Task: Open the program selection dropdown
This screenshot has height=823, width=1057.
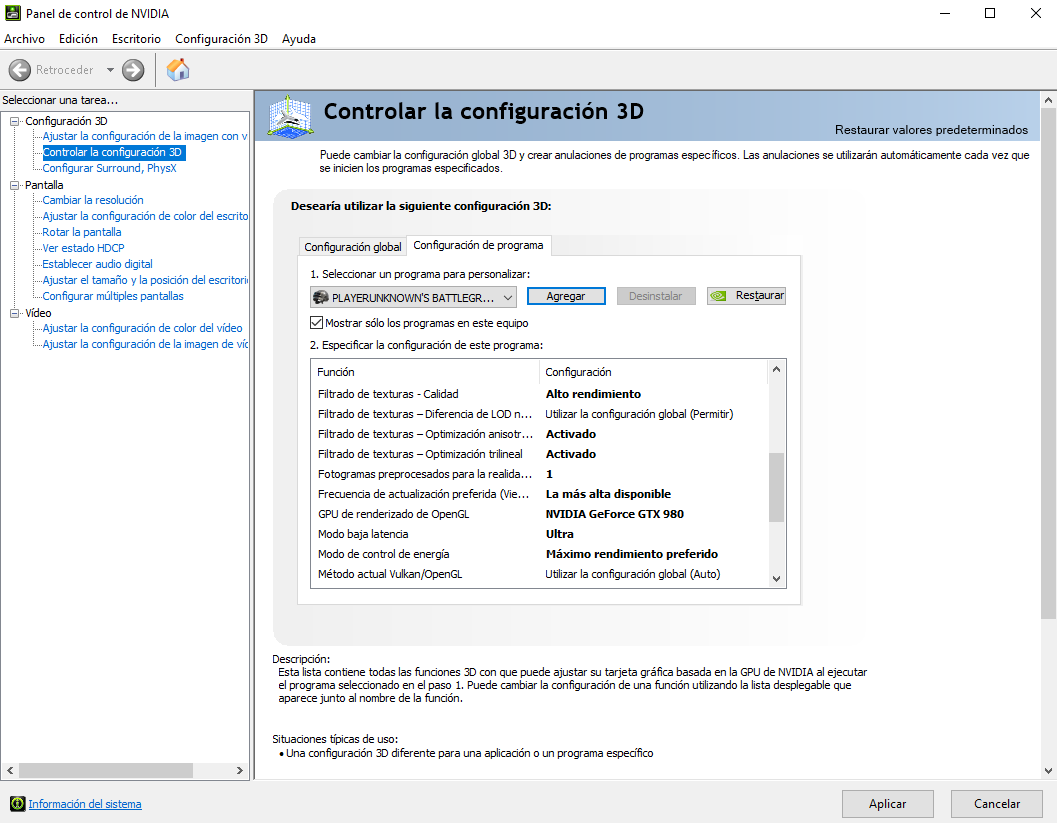Action: [x=413, y=297]
